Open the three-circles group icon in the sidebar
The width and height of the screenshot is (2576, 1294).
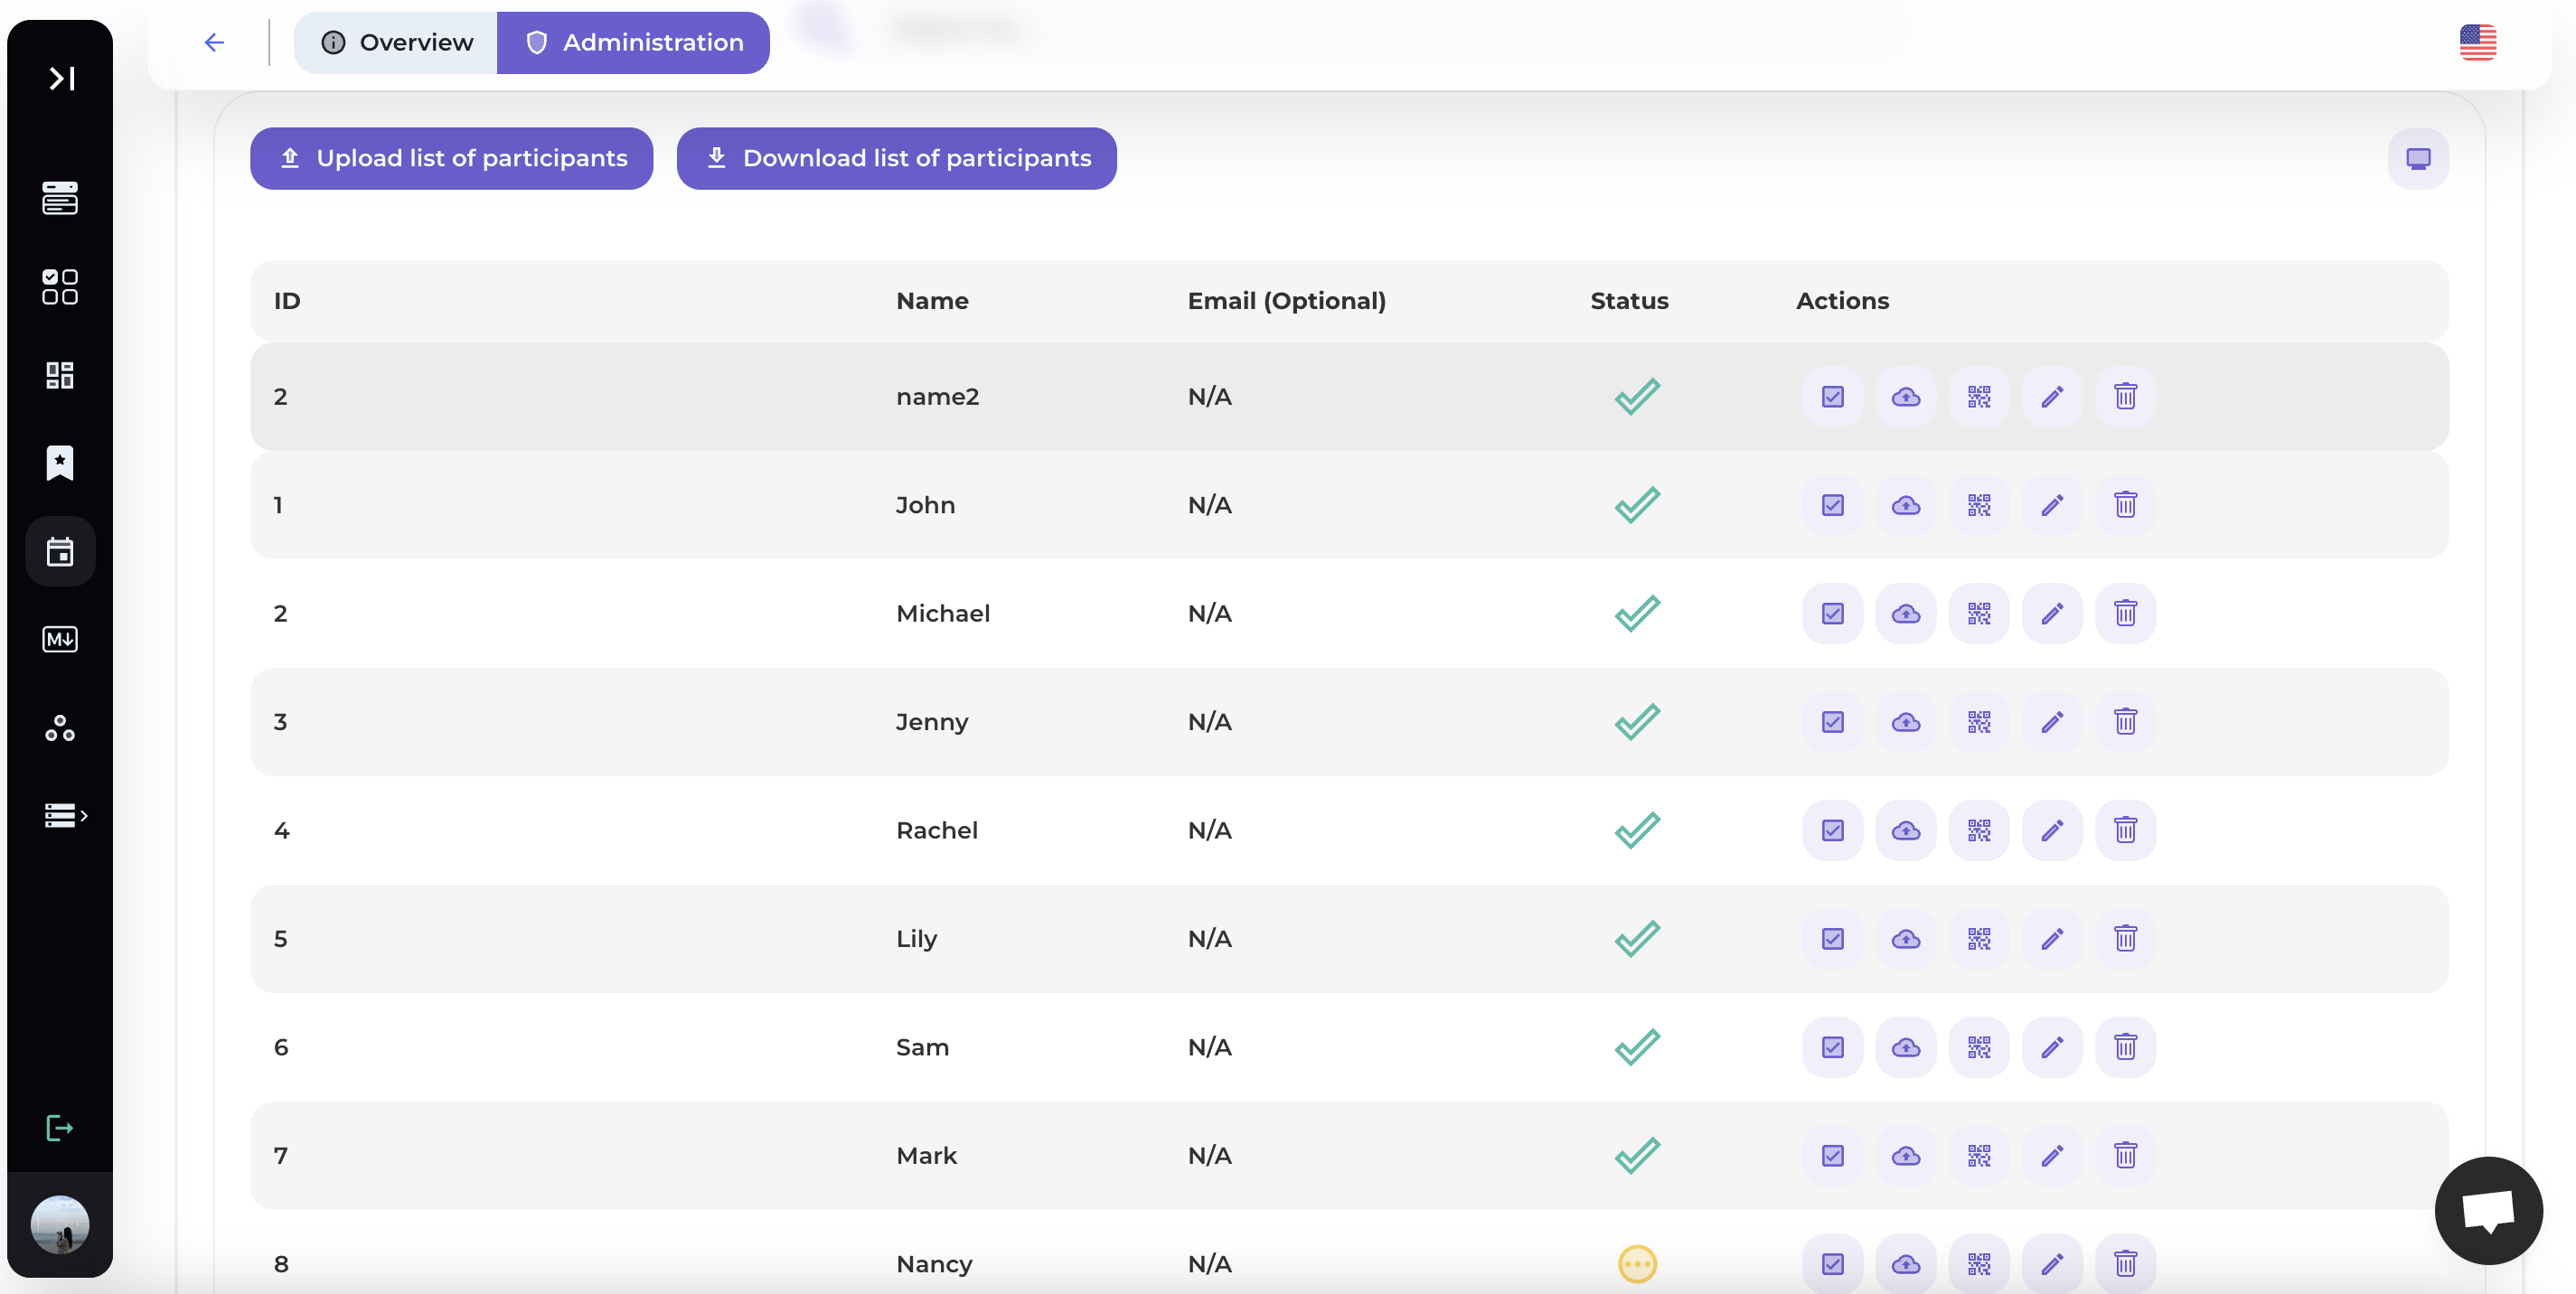(x=60, y=728)
